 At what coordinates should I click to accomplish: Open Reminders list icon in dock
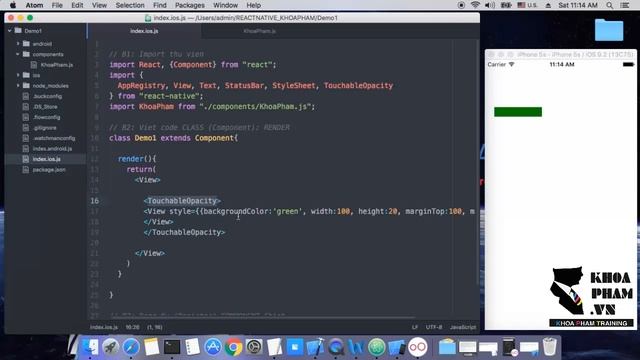pos(192,347)
